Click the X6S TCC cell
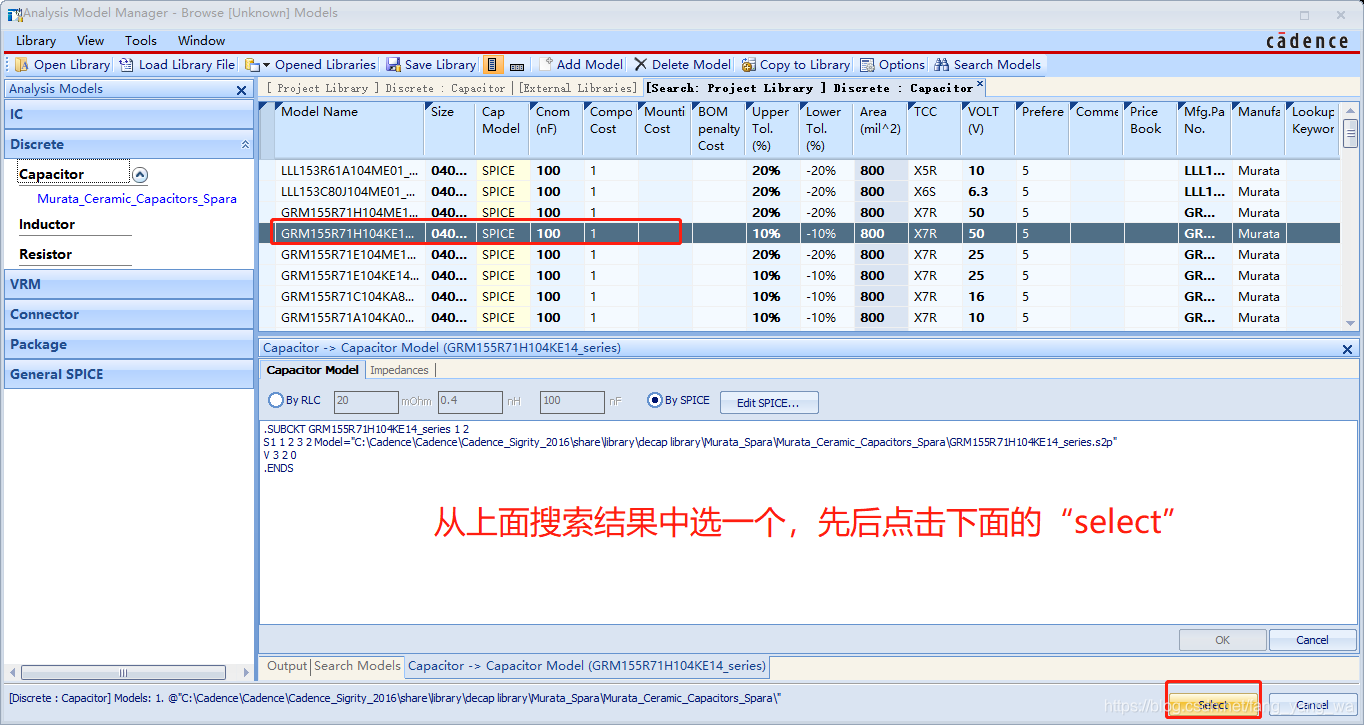Image resolution: width=1364 pixels, height=725 pixels. pyautogui.click(x=934, y=192)
